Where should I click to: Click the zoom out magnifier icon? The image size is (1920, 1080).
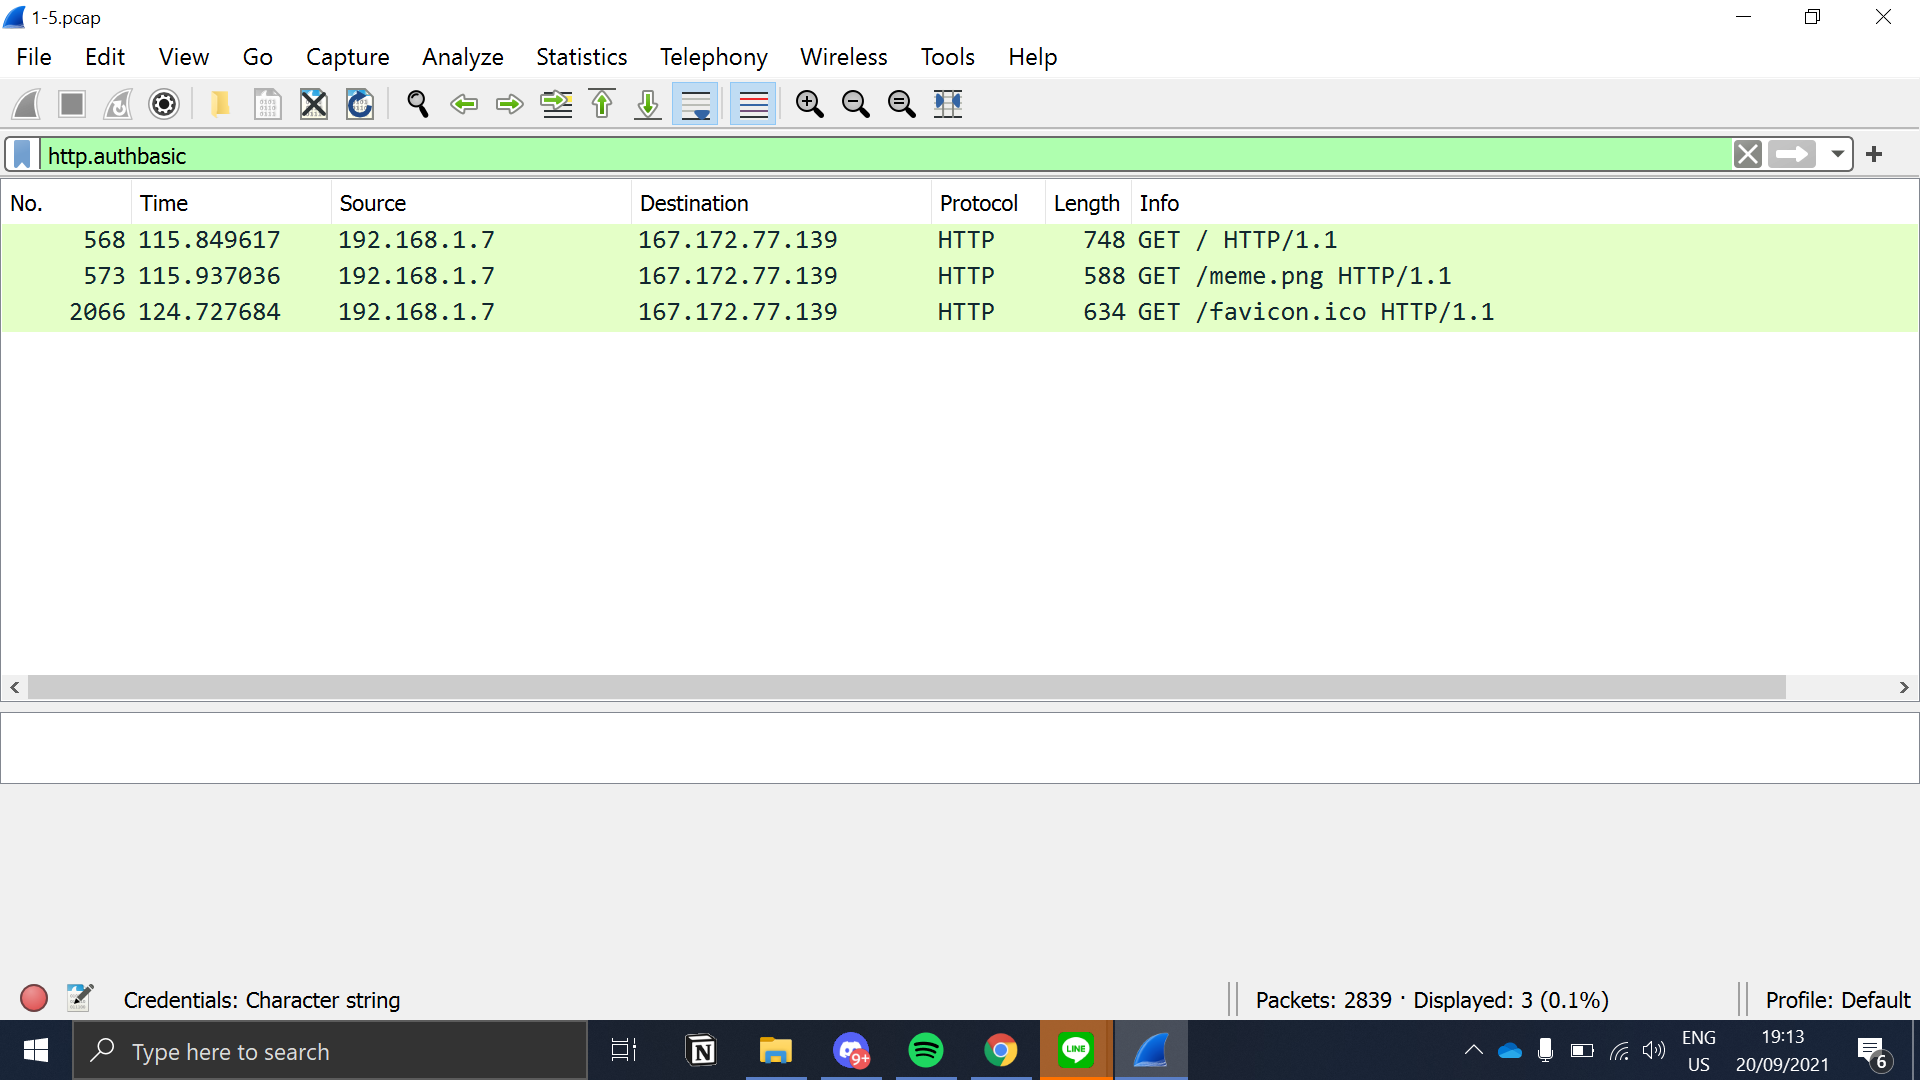coord(856,103)
